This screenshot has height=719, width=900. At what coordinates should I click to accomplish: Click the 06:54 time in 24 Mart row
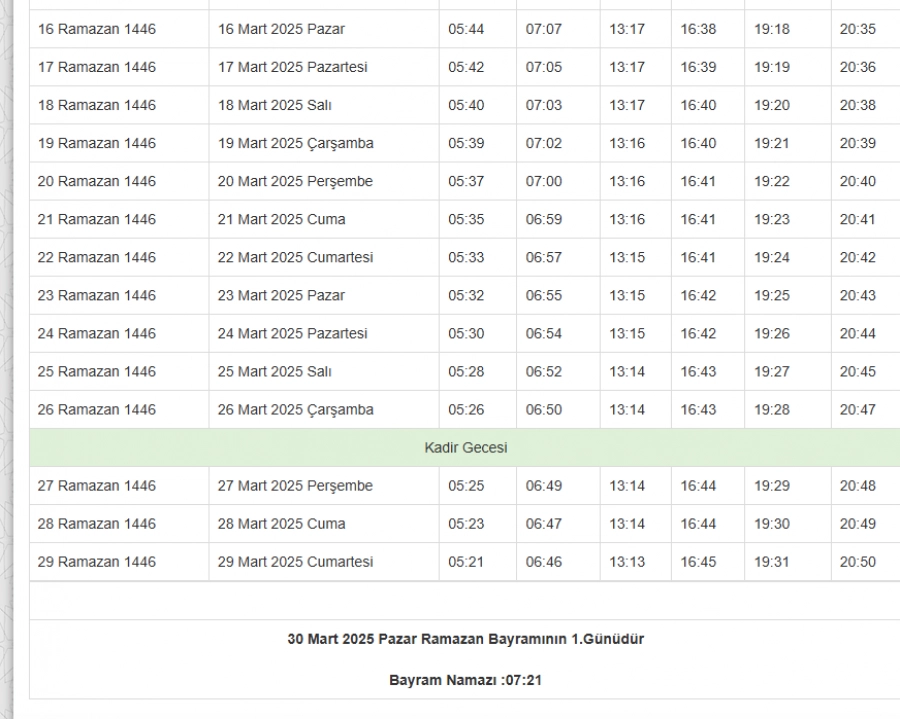(x=544, y=333)
